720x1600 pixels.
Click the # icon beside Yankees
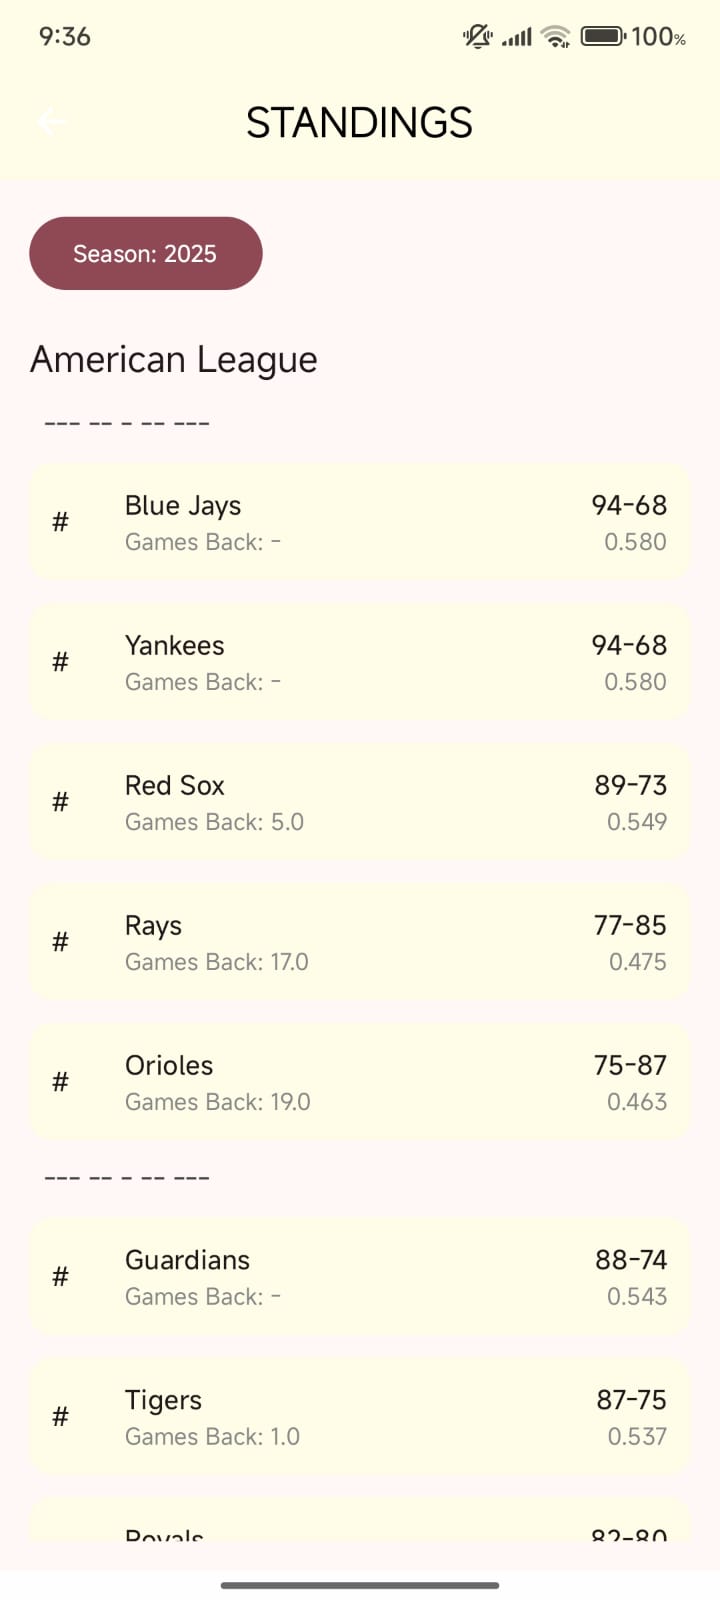click(60, 662)
